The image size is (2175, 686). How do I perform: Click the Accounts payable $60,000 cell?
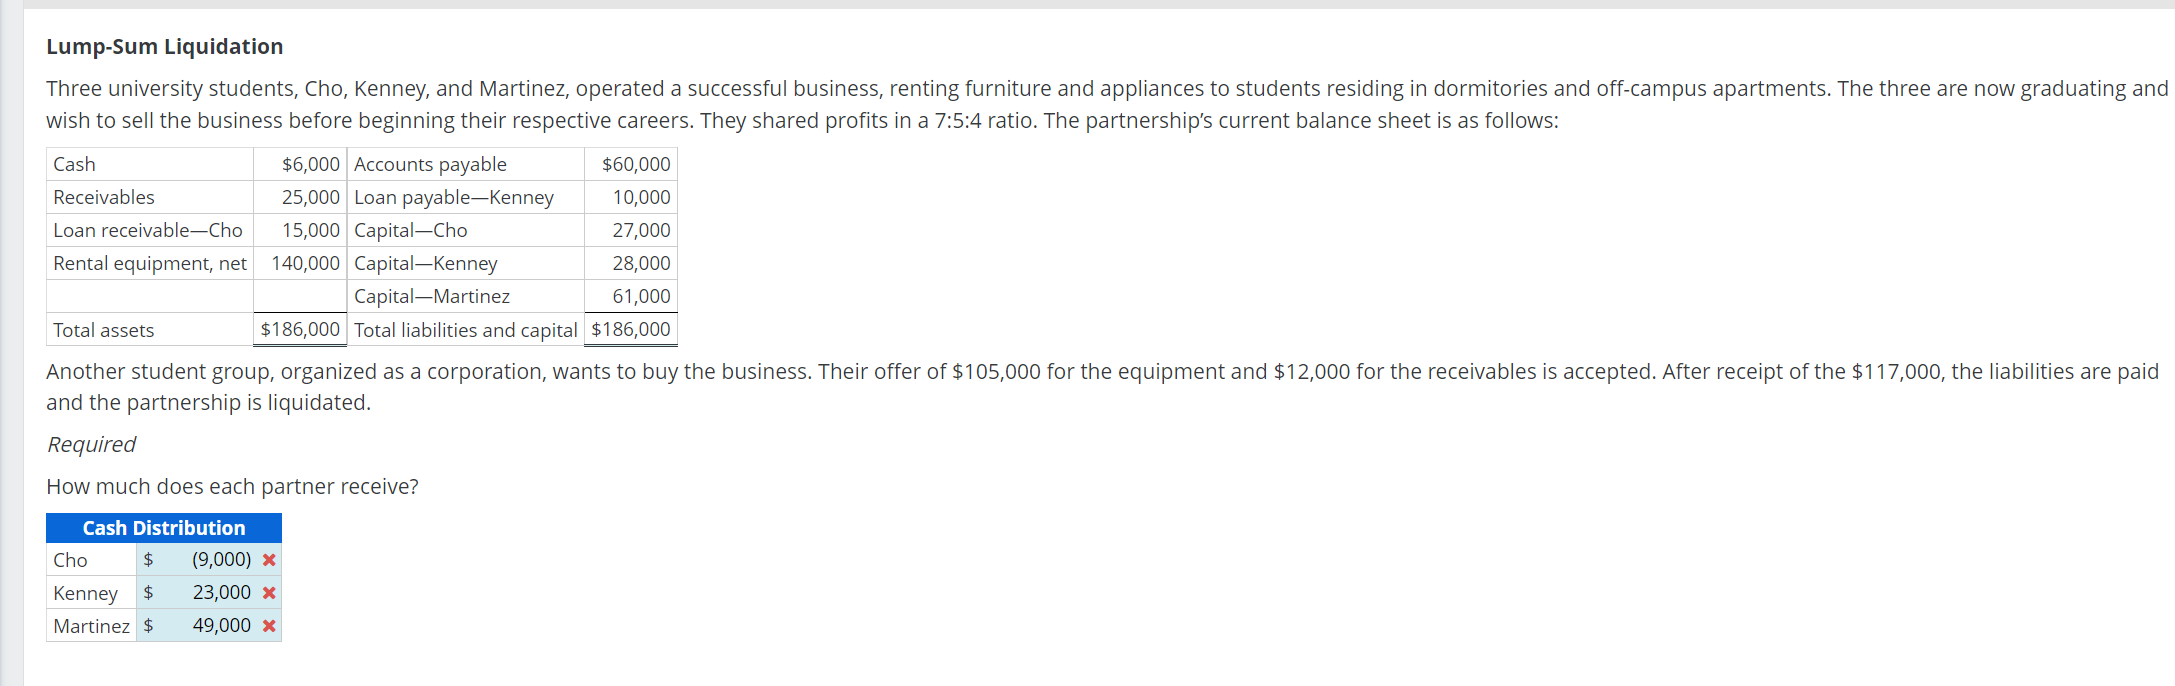coord(631,164)
